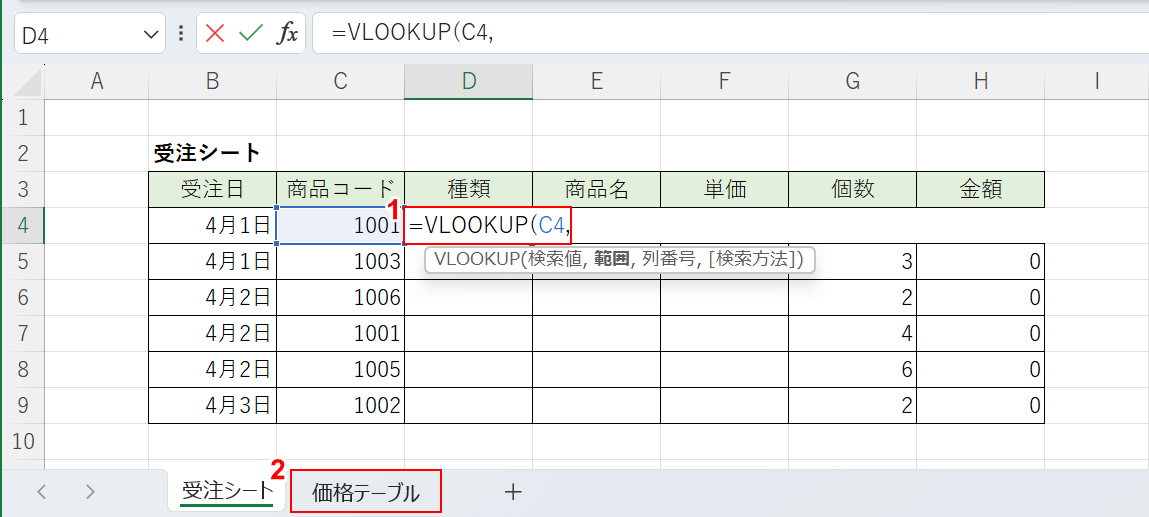Switch to the 価格テーブル sheet tab
The width and height of the screenshot is (1149, 517).
pos(365,492)
